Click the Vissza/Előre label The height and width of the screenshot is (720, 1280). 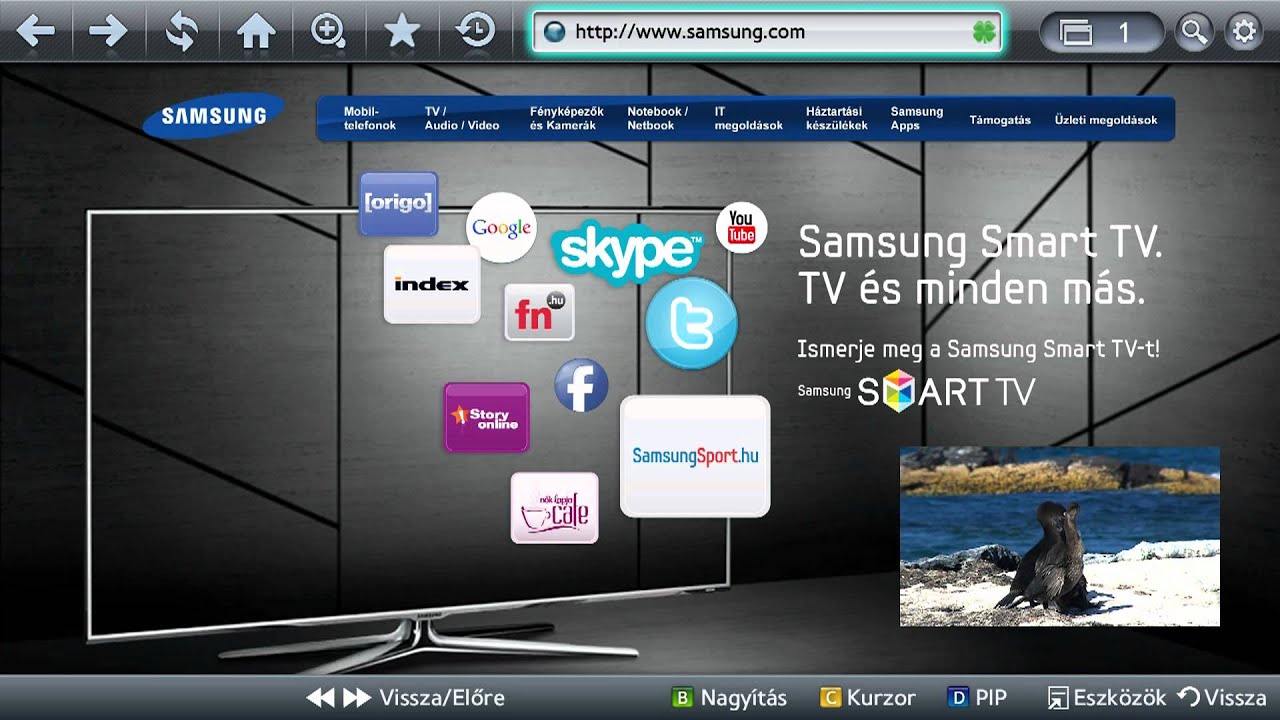point(442,698)
